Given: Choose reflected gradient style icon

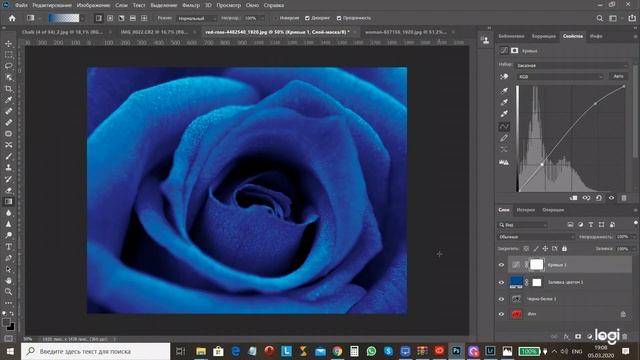Looking at the screenshot, I should coord(133,18).
